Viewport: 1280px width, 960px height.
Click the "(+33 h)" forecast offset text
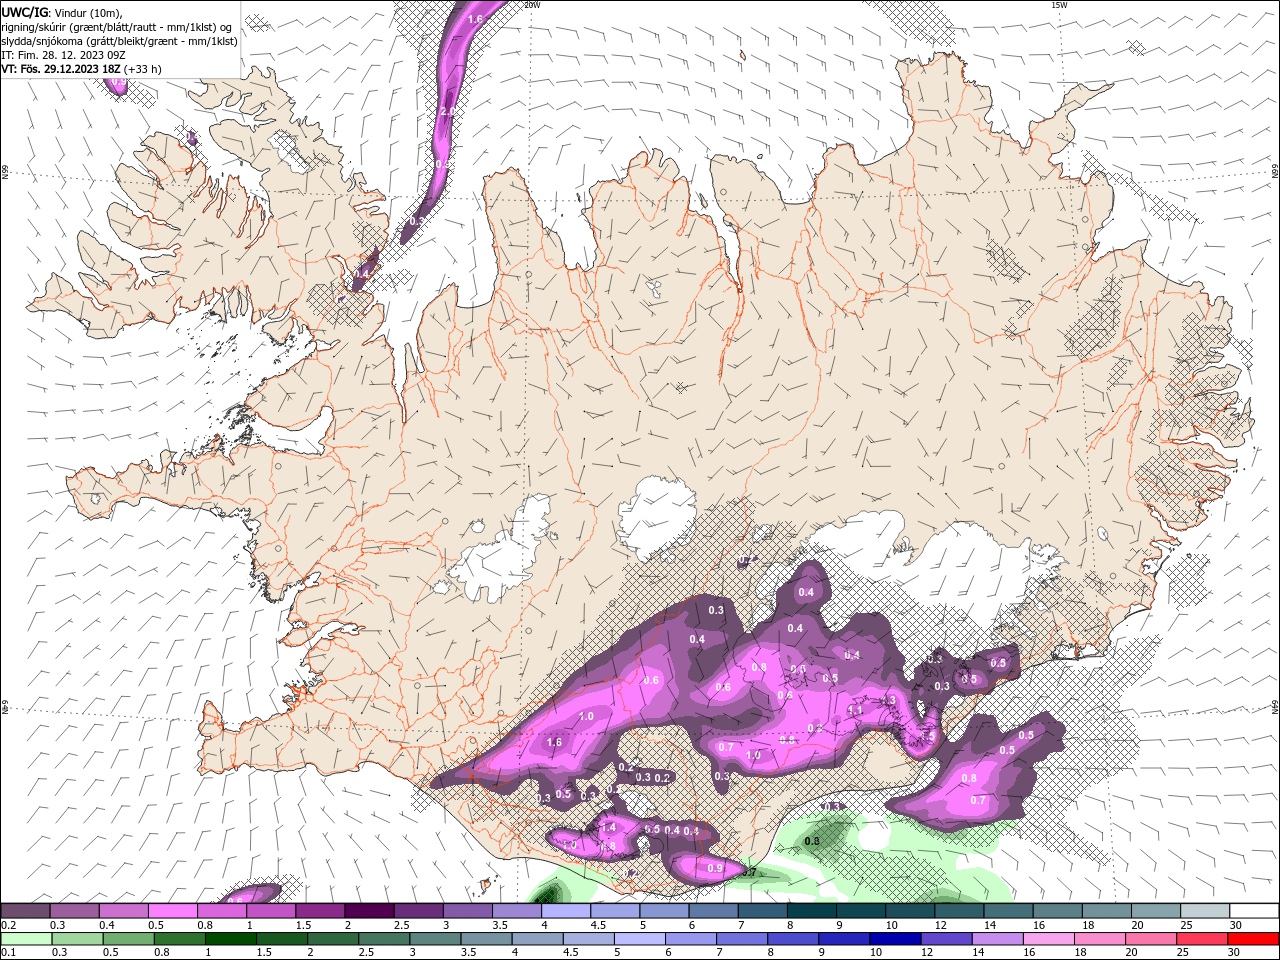pos(143,69)
